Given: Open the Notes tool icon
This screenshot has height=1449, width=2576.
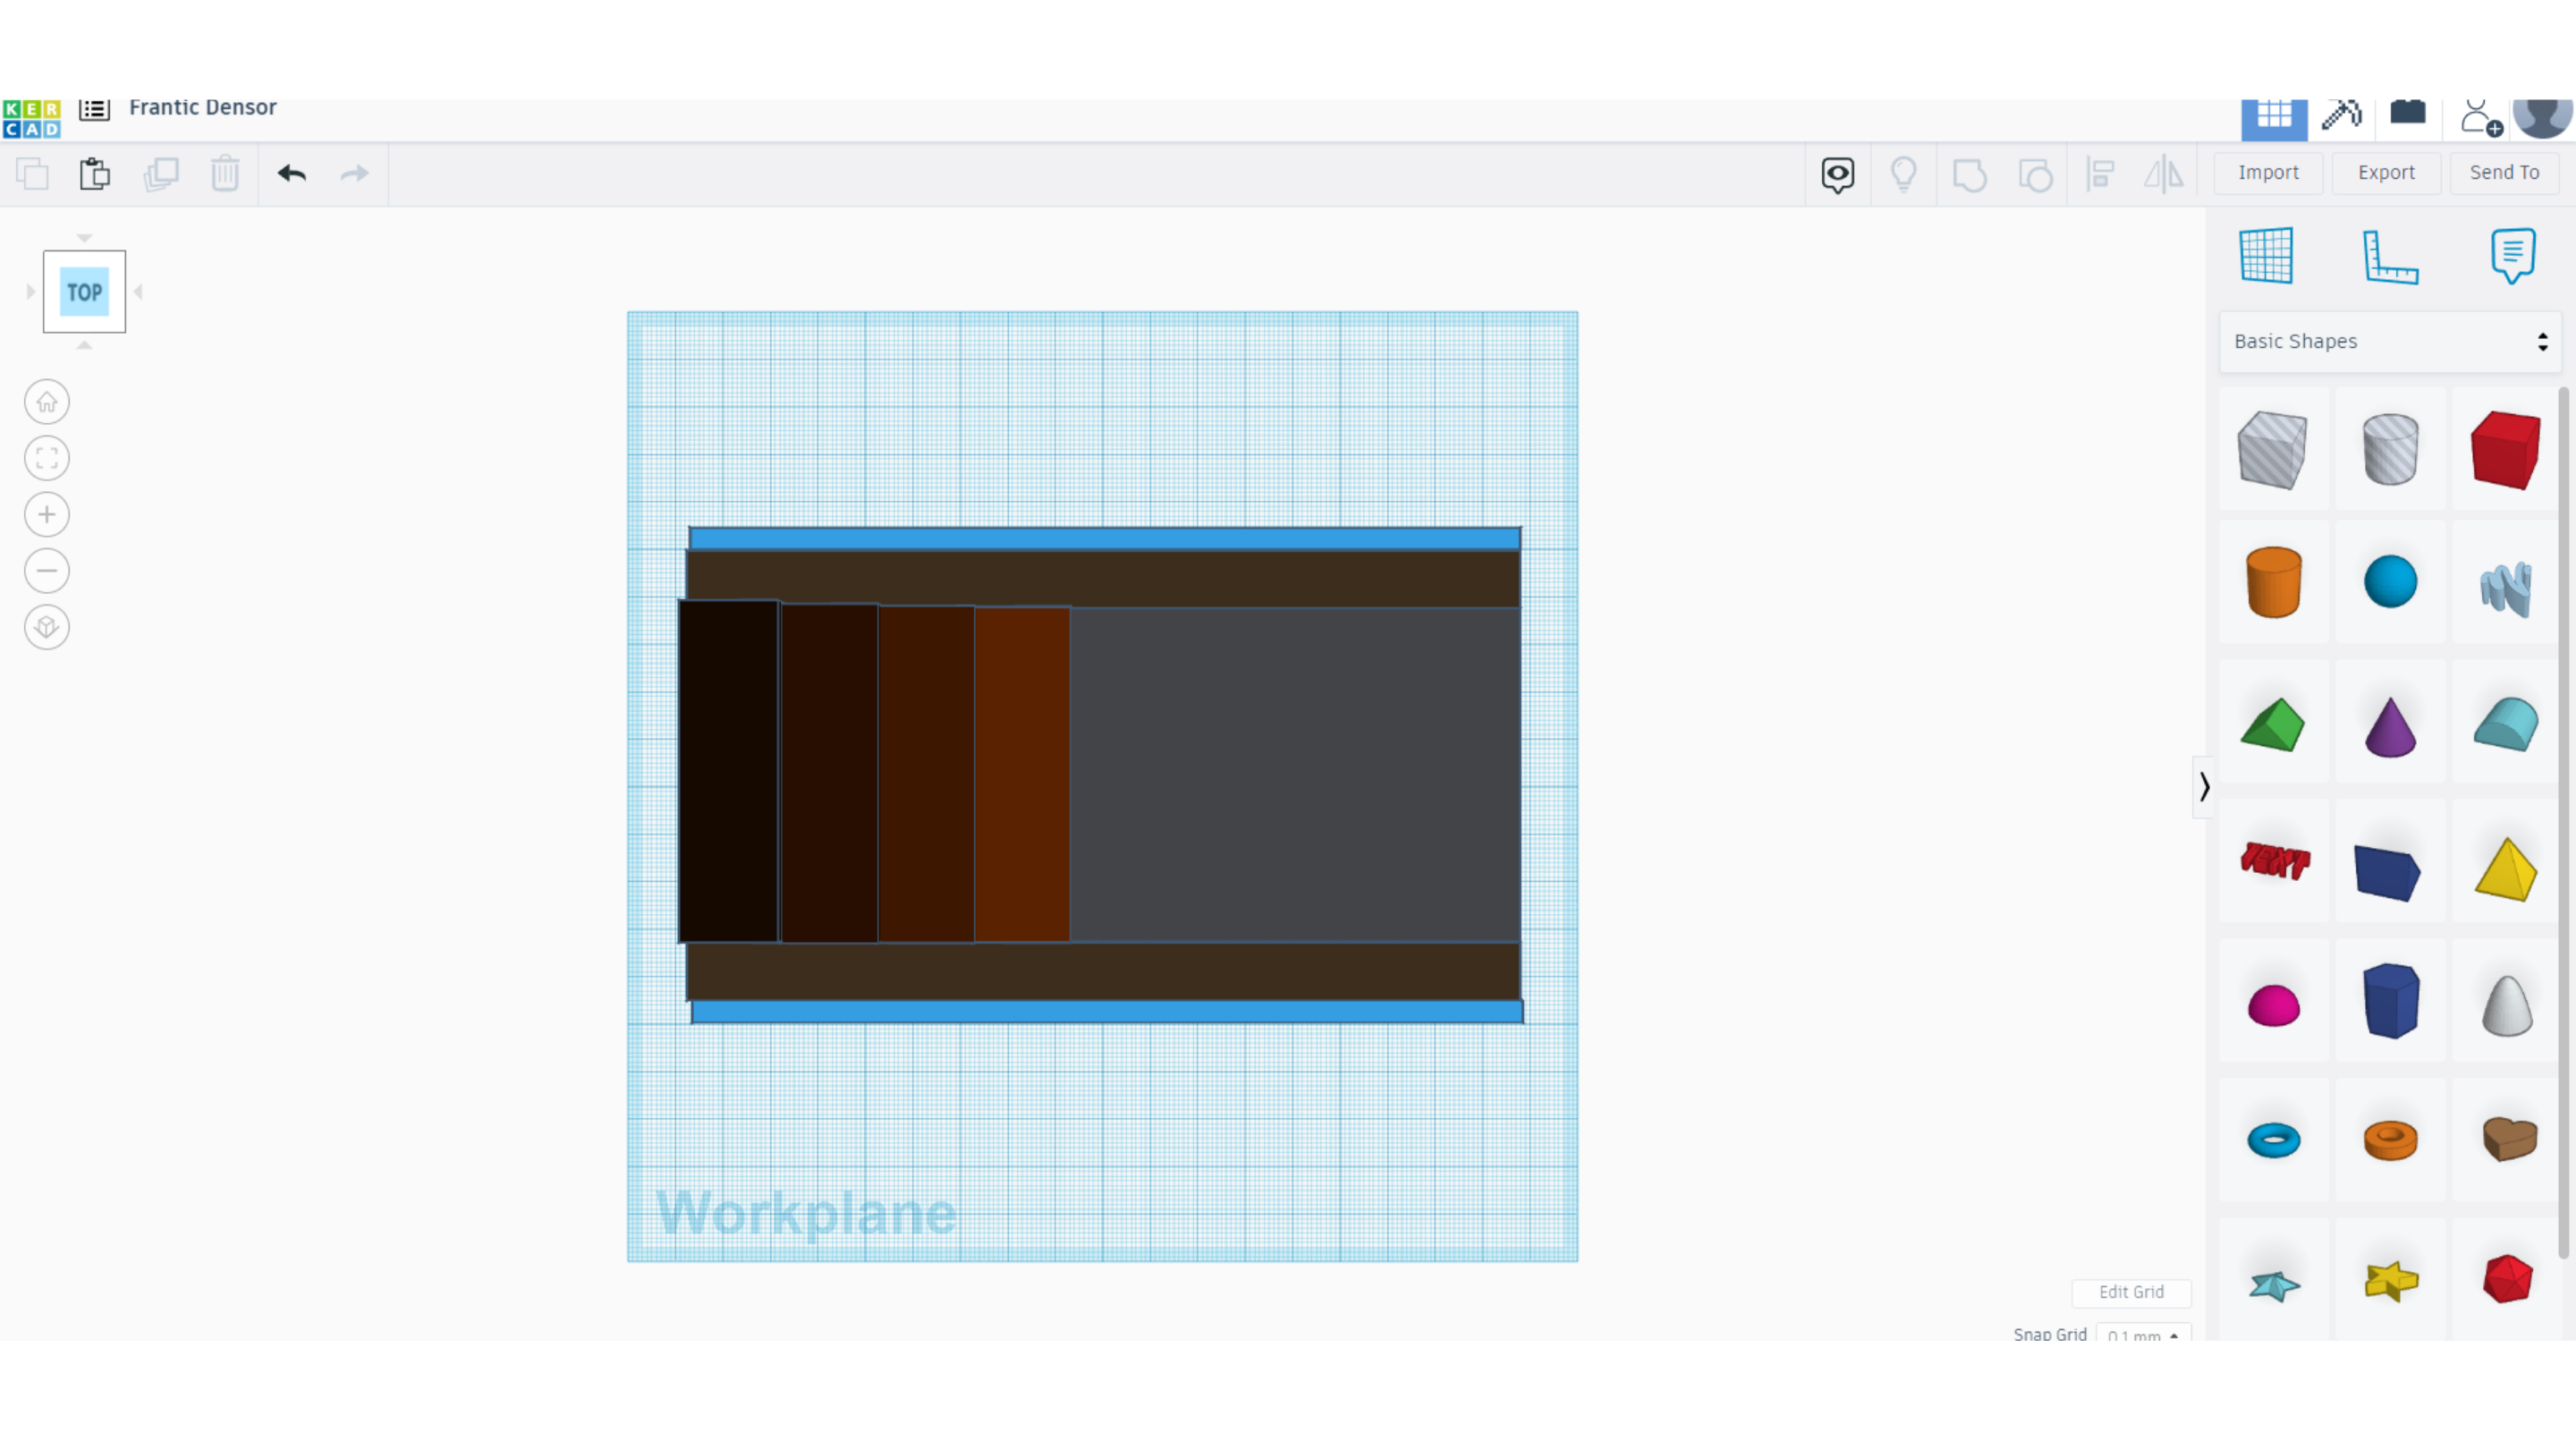Looking at the screenshot, I should pyautogui.click(x=2512, y=257).
